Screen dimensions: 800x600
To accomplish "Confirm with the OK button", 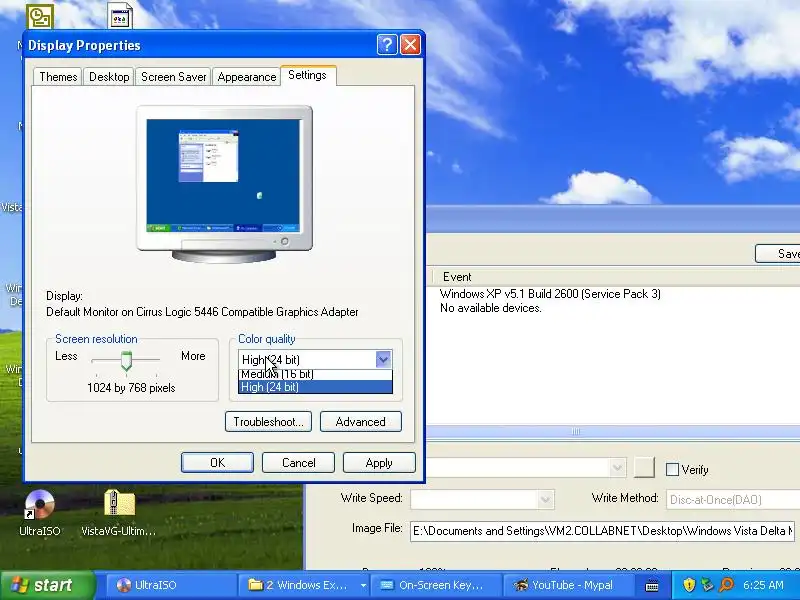I will click(217, 463).
